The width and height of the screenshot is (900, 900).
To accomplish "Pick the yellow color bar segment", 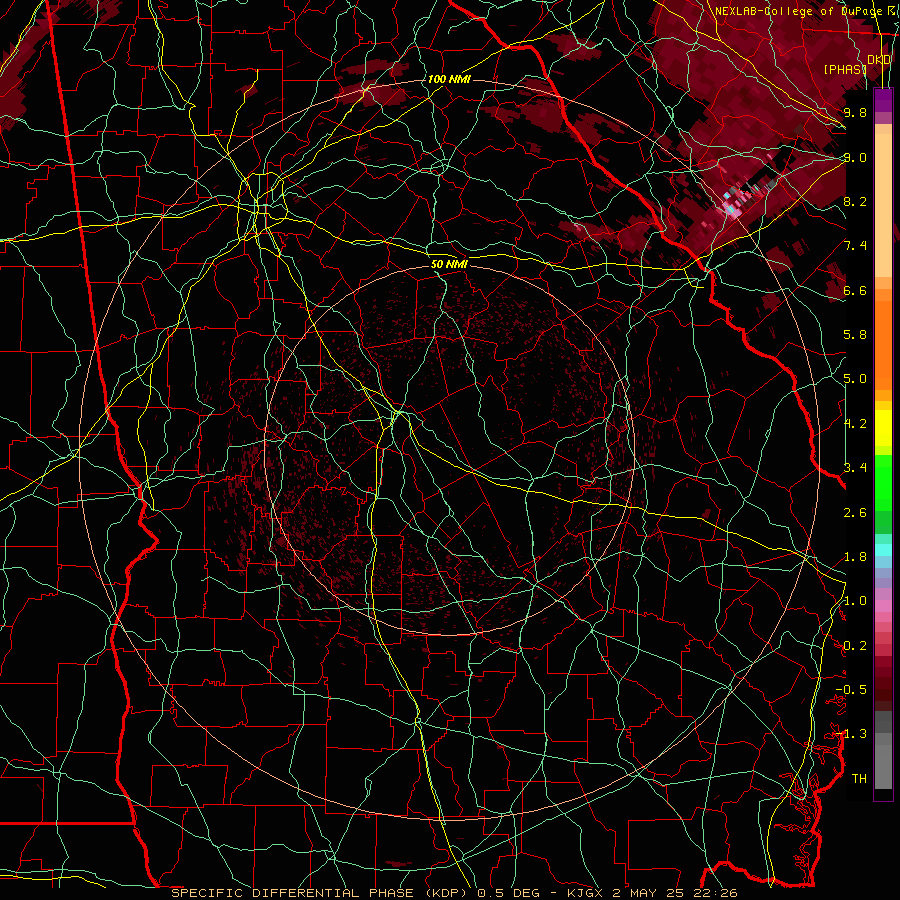I will click(883, 428).
